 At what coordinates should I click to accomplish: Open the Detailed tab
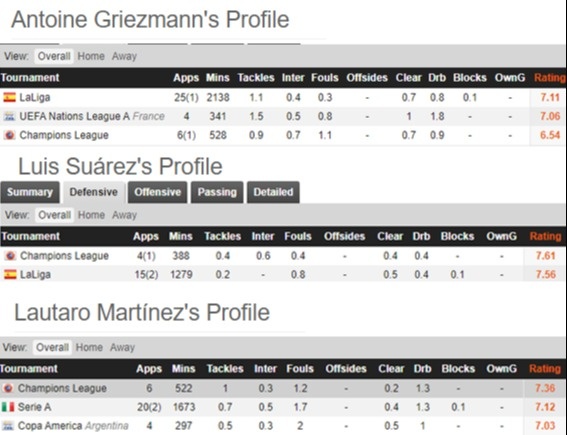(273, 192)
